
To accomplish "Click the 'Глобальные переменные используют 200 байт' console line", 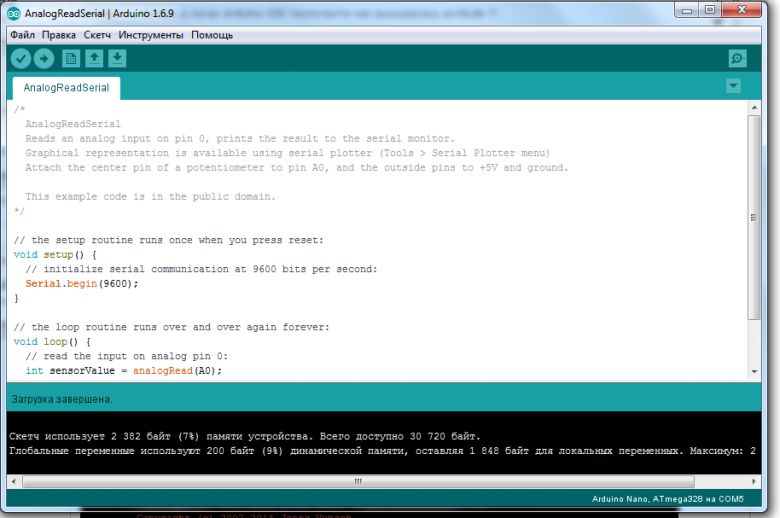I will 383,451.
